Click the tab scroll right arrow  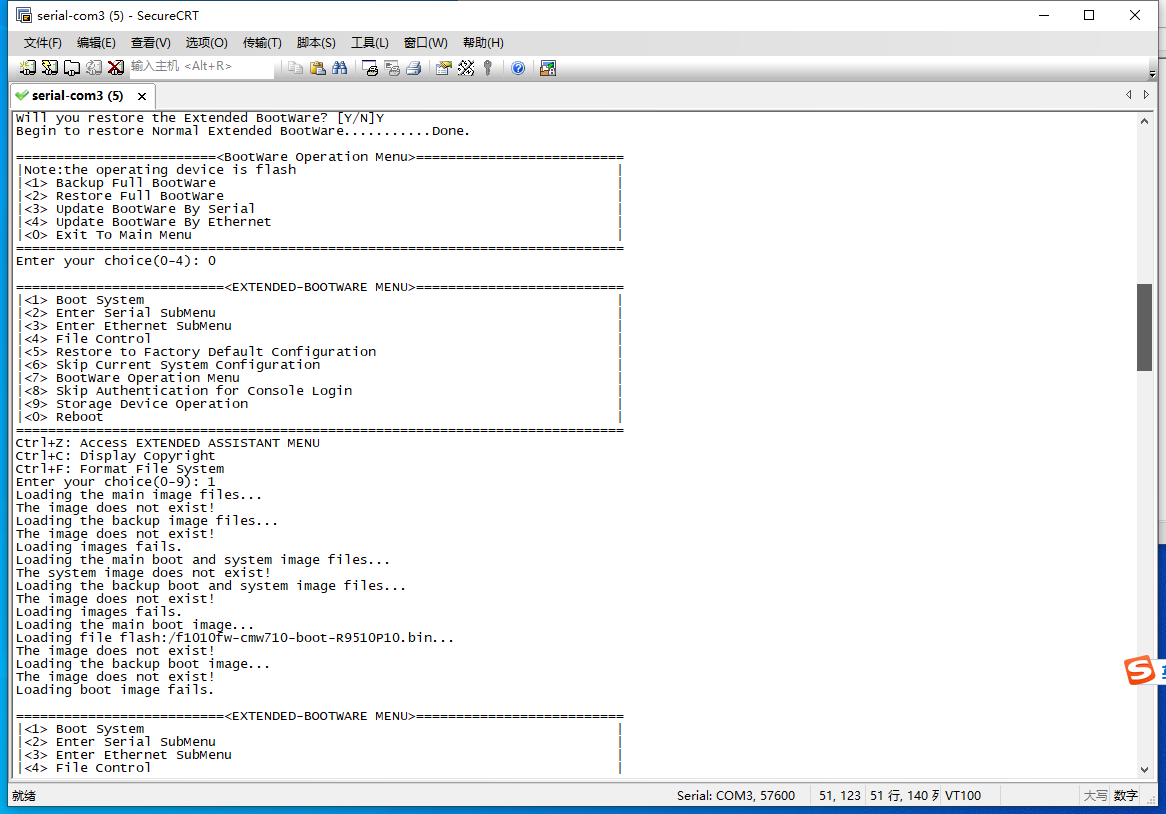tap(1146, 94)
